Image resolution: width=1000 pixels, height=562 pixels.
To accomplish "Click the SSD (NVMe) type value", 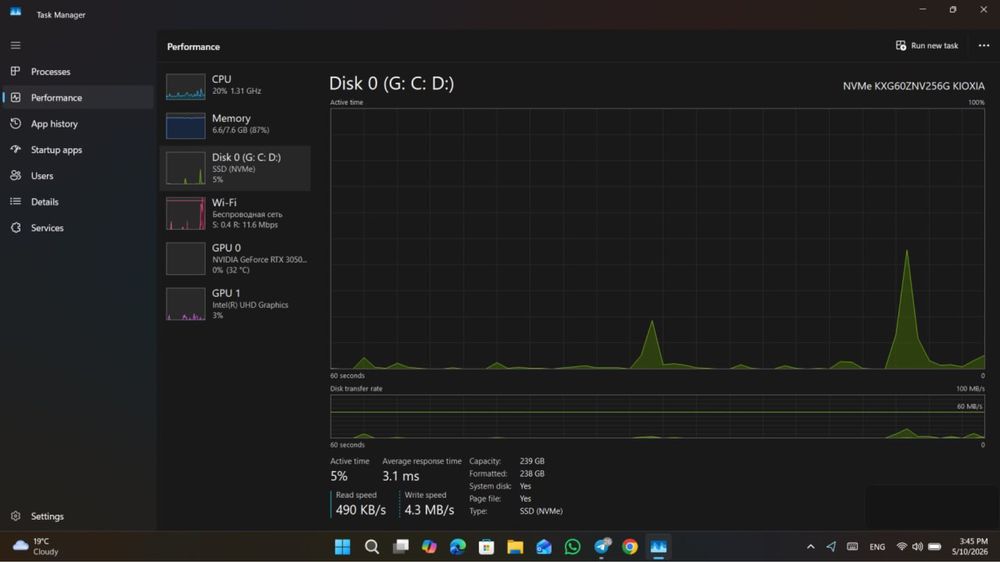I will (x=541, y=511).
